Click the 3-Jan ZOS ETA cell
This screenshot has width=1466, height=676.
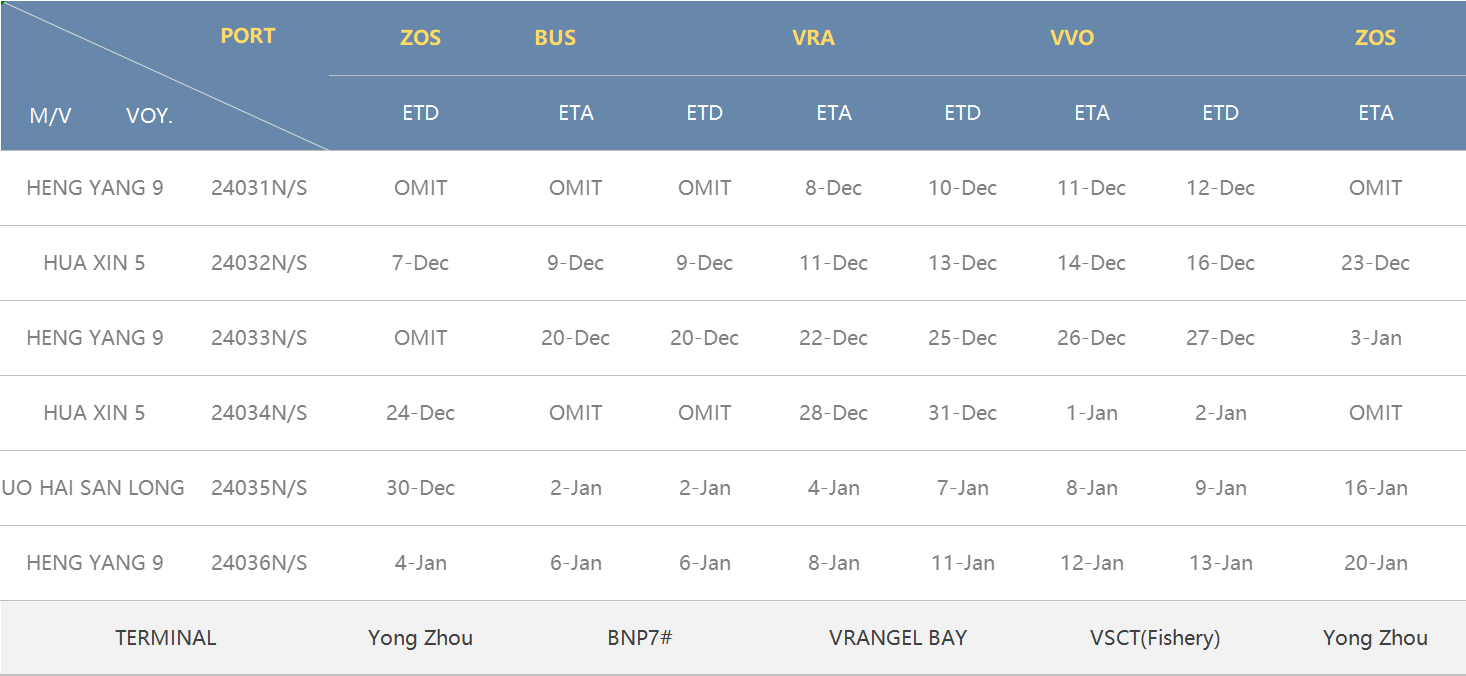[x=1375, y=338]
